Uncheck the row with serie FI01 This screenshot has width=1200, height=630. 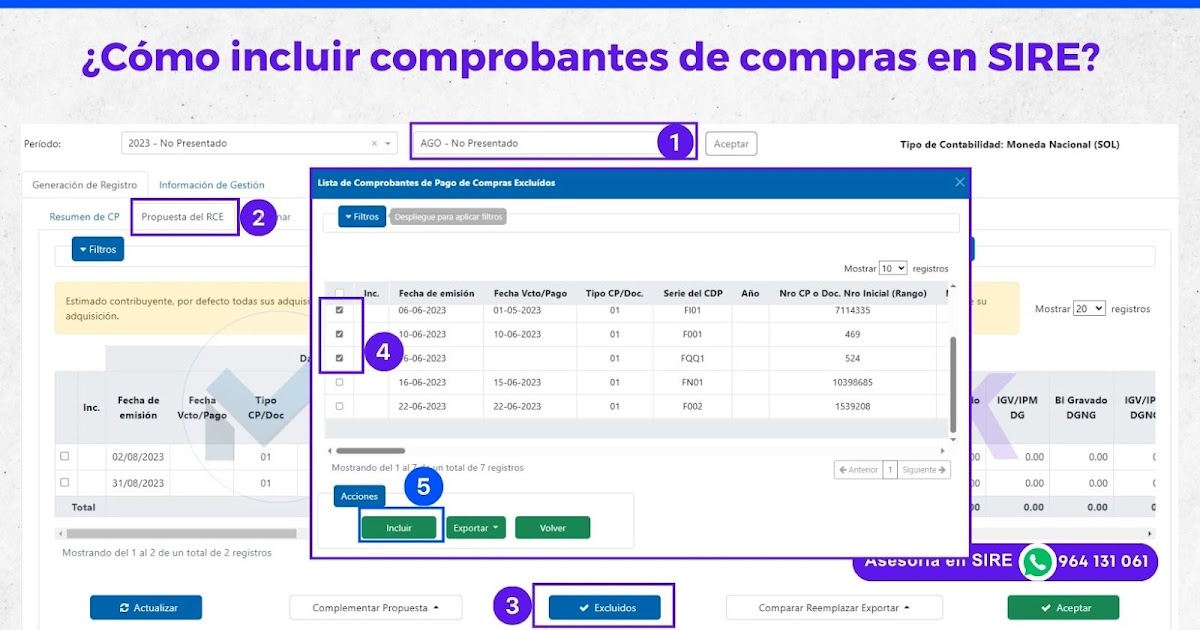pyautogui.click(x=339, y=310)
